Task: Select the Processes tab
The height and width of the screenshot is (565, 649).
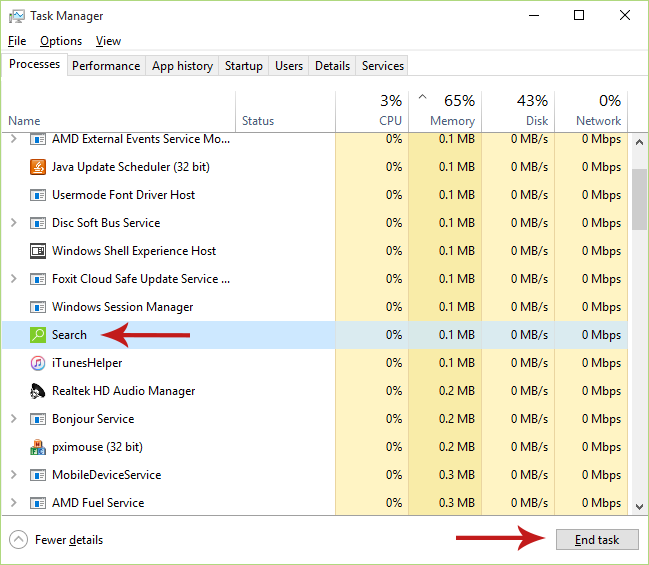Action: click(x=34, y=64)
